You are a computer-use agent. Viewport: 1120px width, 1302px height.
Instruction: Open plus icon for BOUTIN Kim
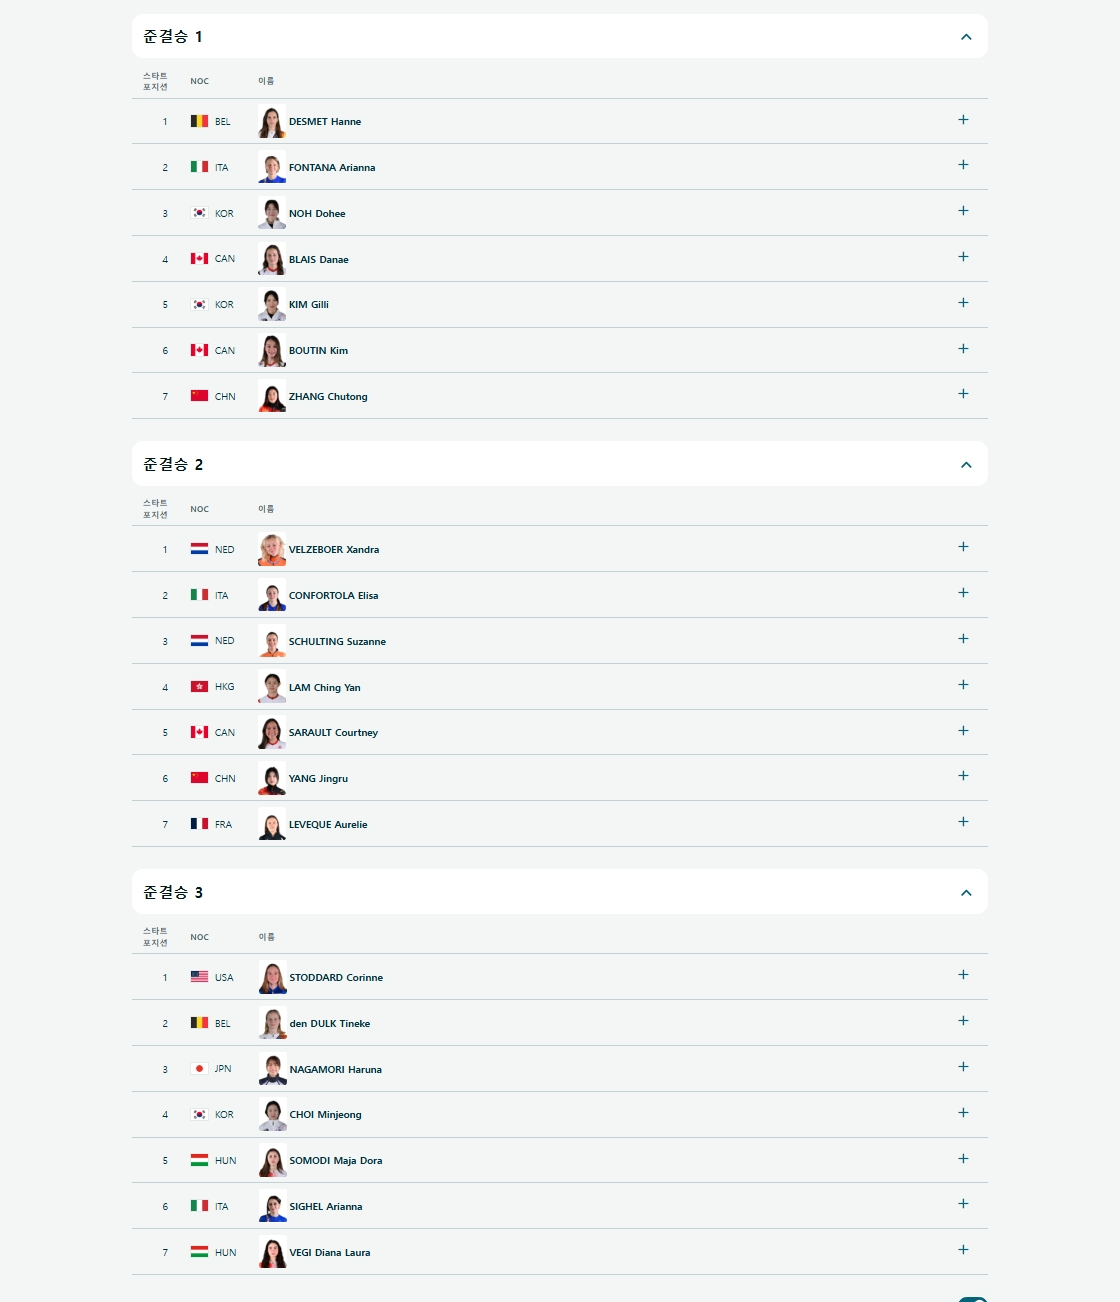(x=963, y=349)
